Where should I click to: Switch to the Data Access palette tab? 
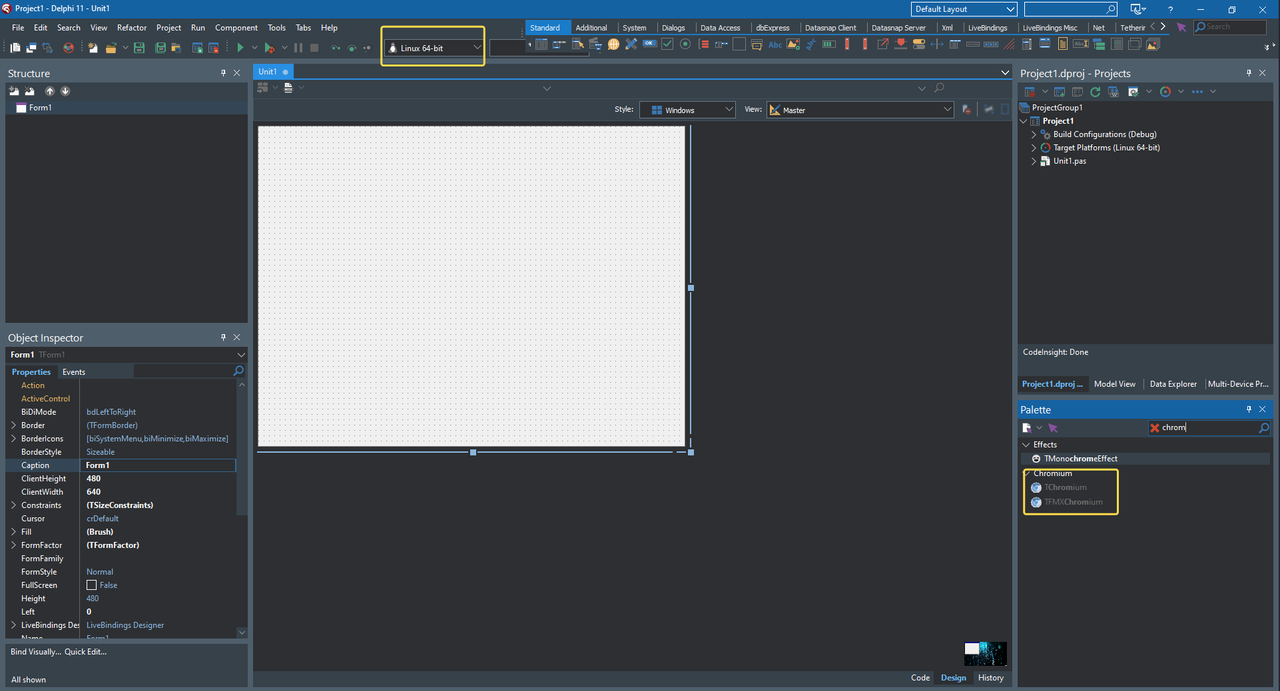pyautogui.click(x=720, y=28)
